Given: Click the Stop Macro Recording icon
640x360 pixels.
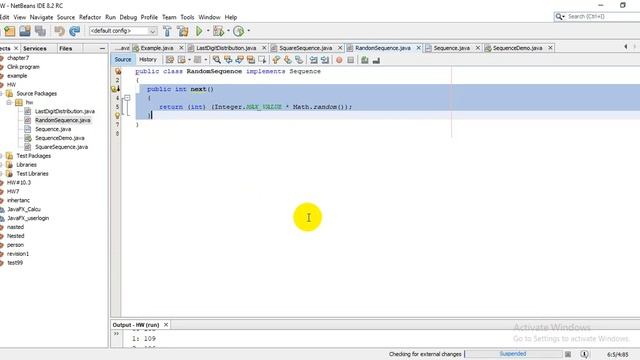Looking at the screenshot, I should (x=351, y=60).
